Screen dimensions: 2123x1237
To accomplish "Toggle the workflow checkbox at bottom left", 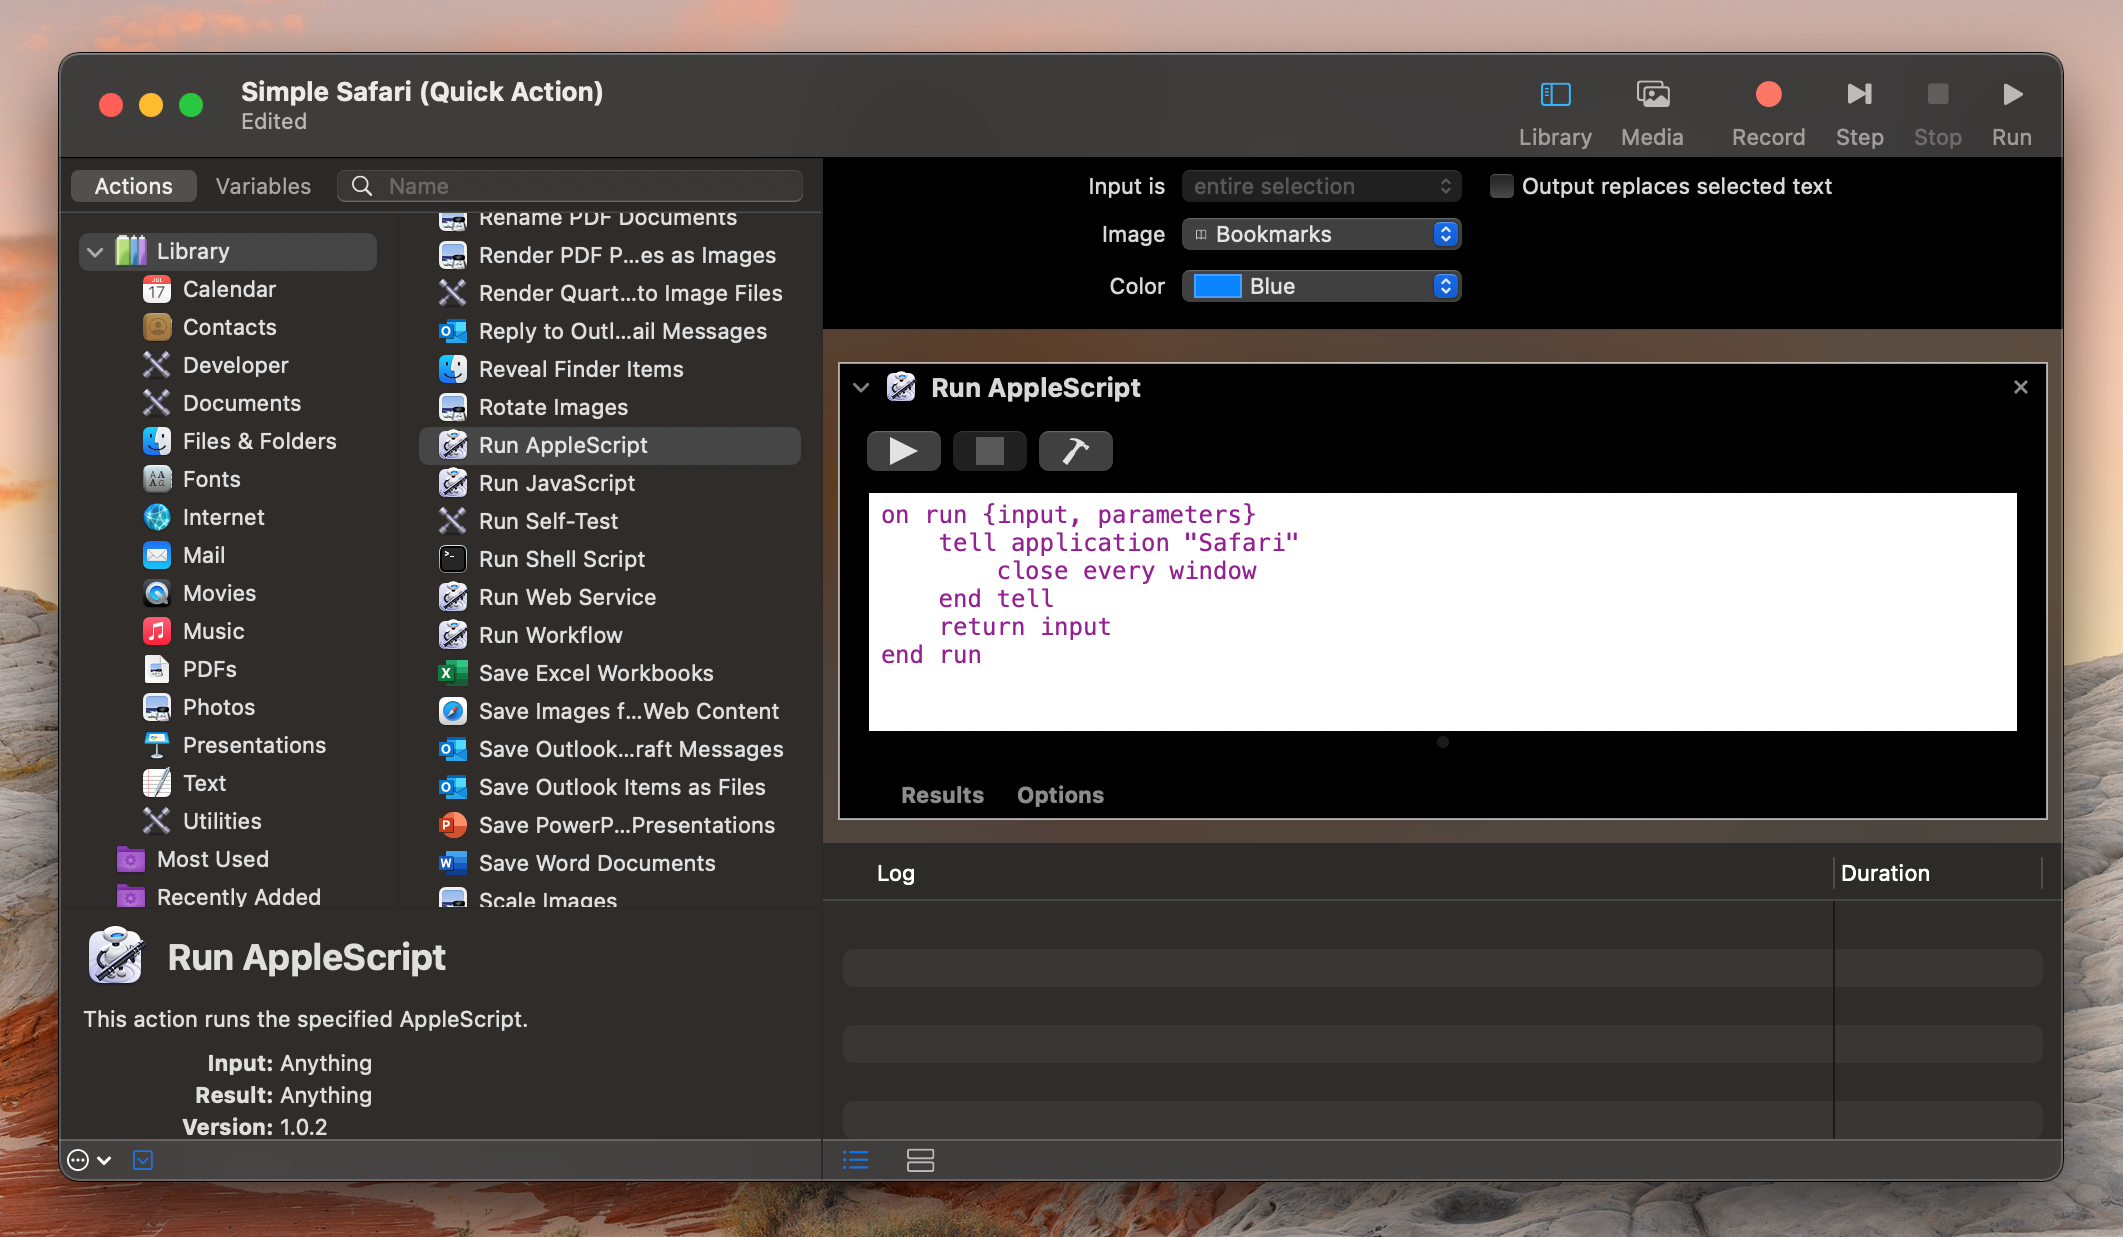I will pos(142,1160).
